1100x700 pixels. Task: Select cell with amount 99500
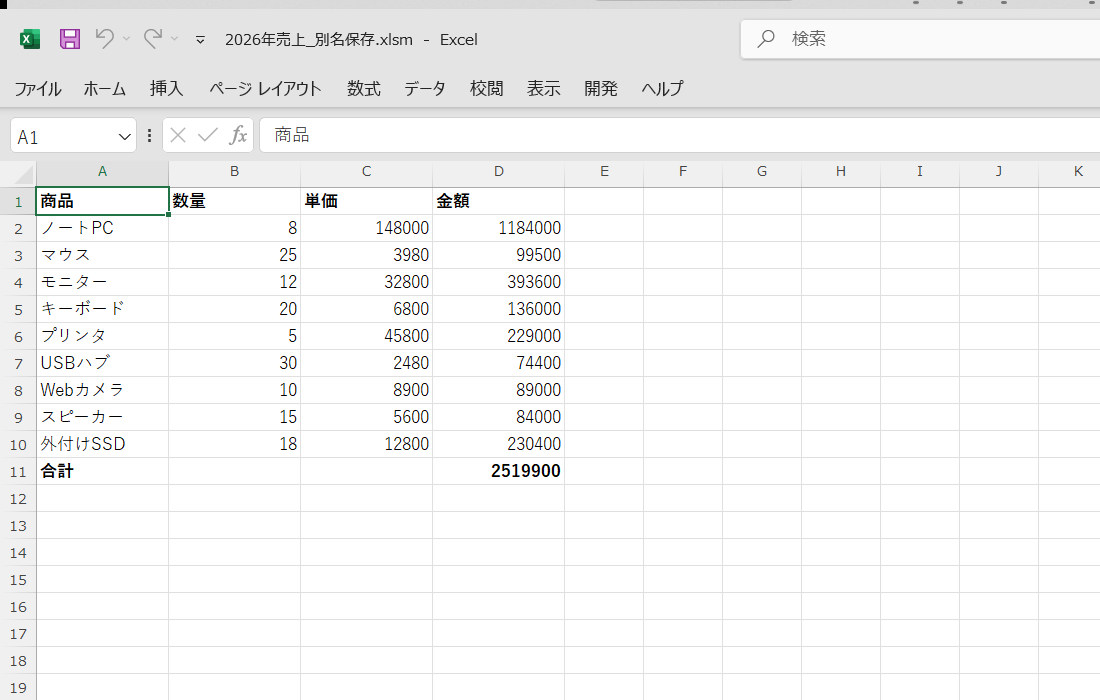(x=499, y=255)
